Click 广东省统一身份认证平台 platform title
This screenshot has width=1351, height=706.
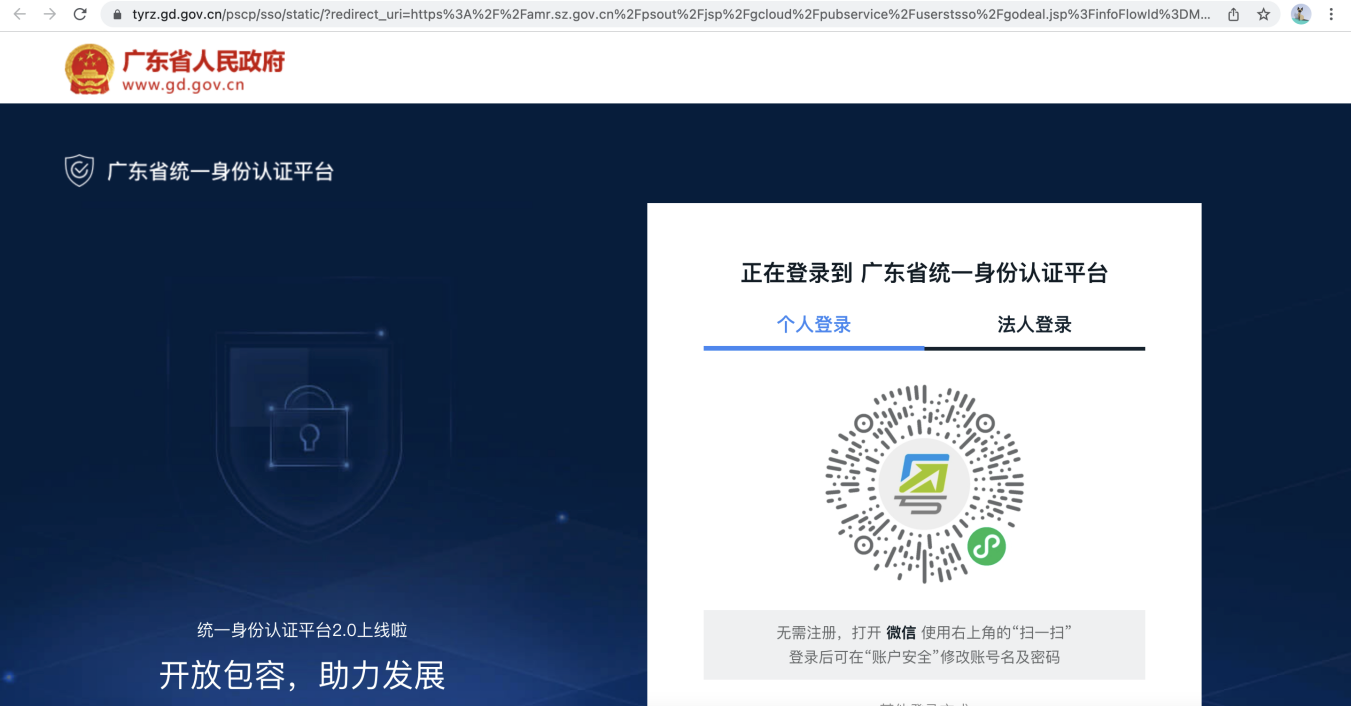tap(220, 171)
